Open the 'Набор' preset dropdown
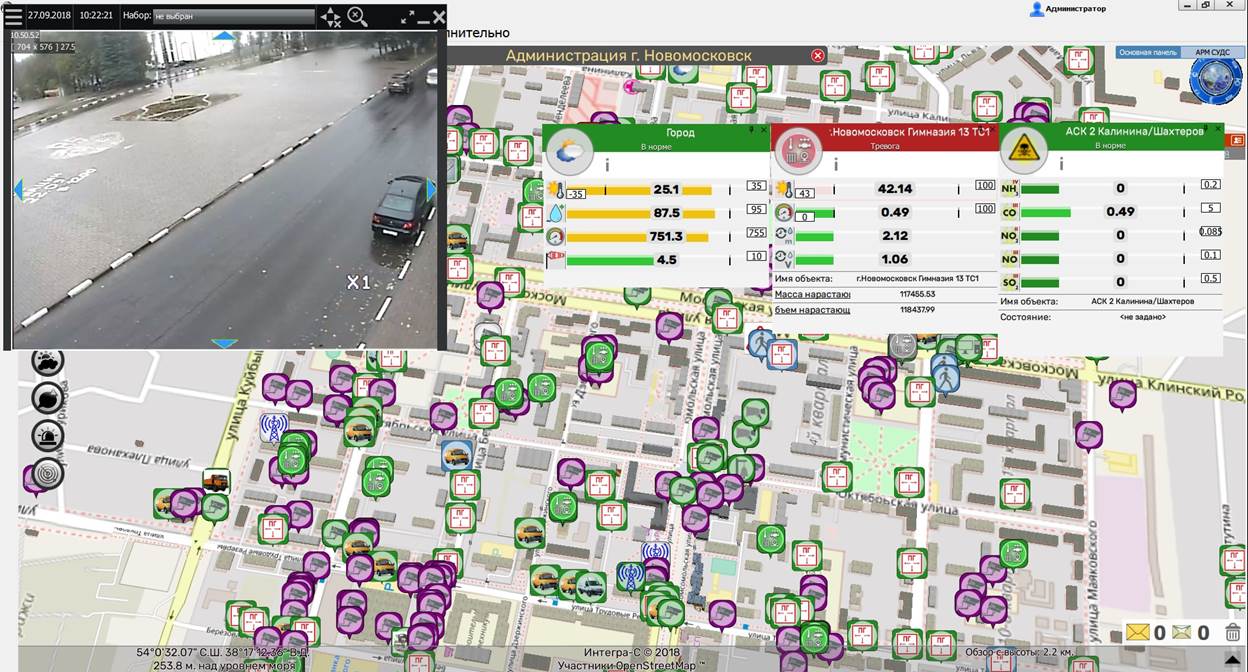Screen dimensions: 1248x672 click(x=234, y=17)
